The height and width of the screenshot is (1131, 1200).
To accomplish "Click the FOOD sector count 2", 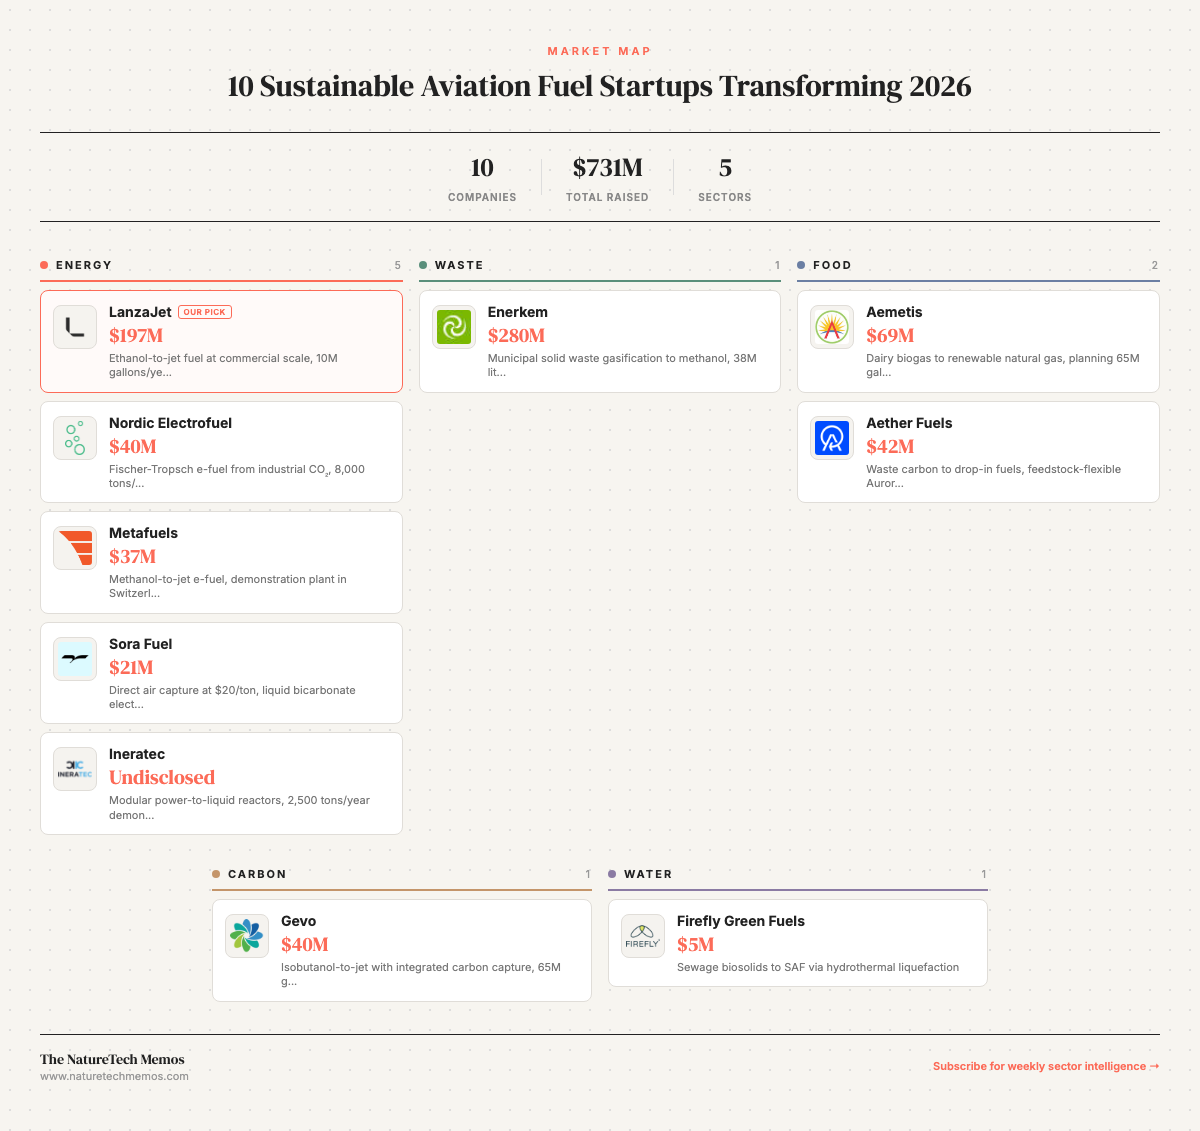I will tap(1155, 265).
